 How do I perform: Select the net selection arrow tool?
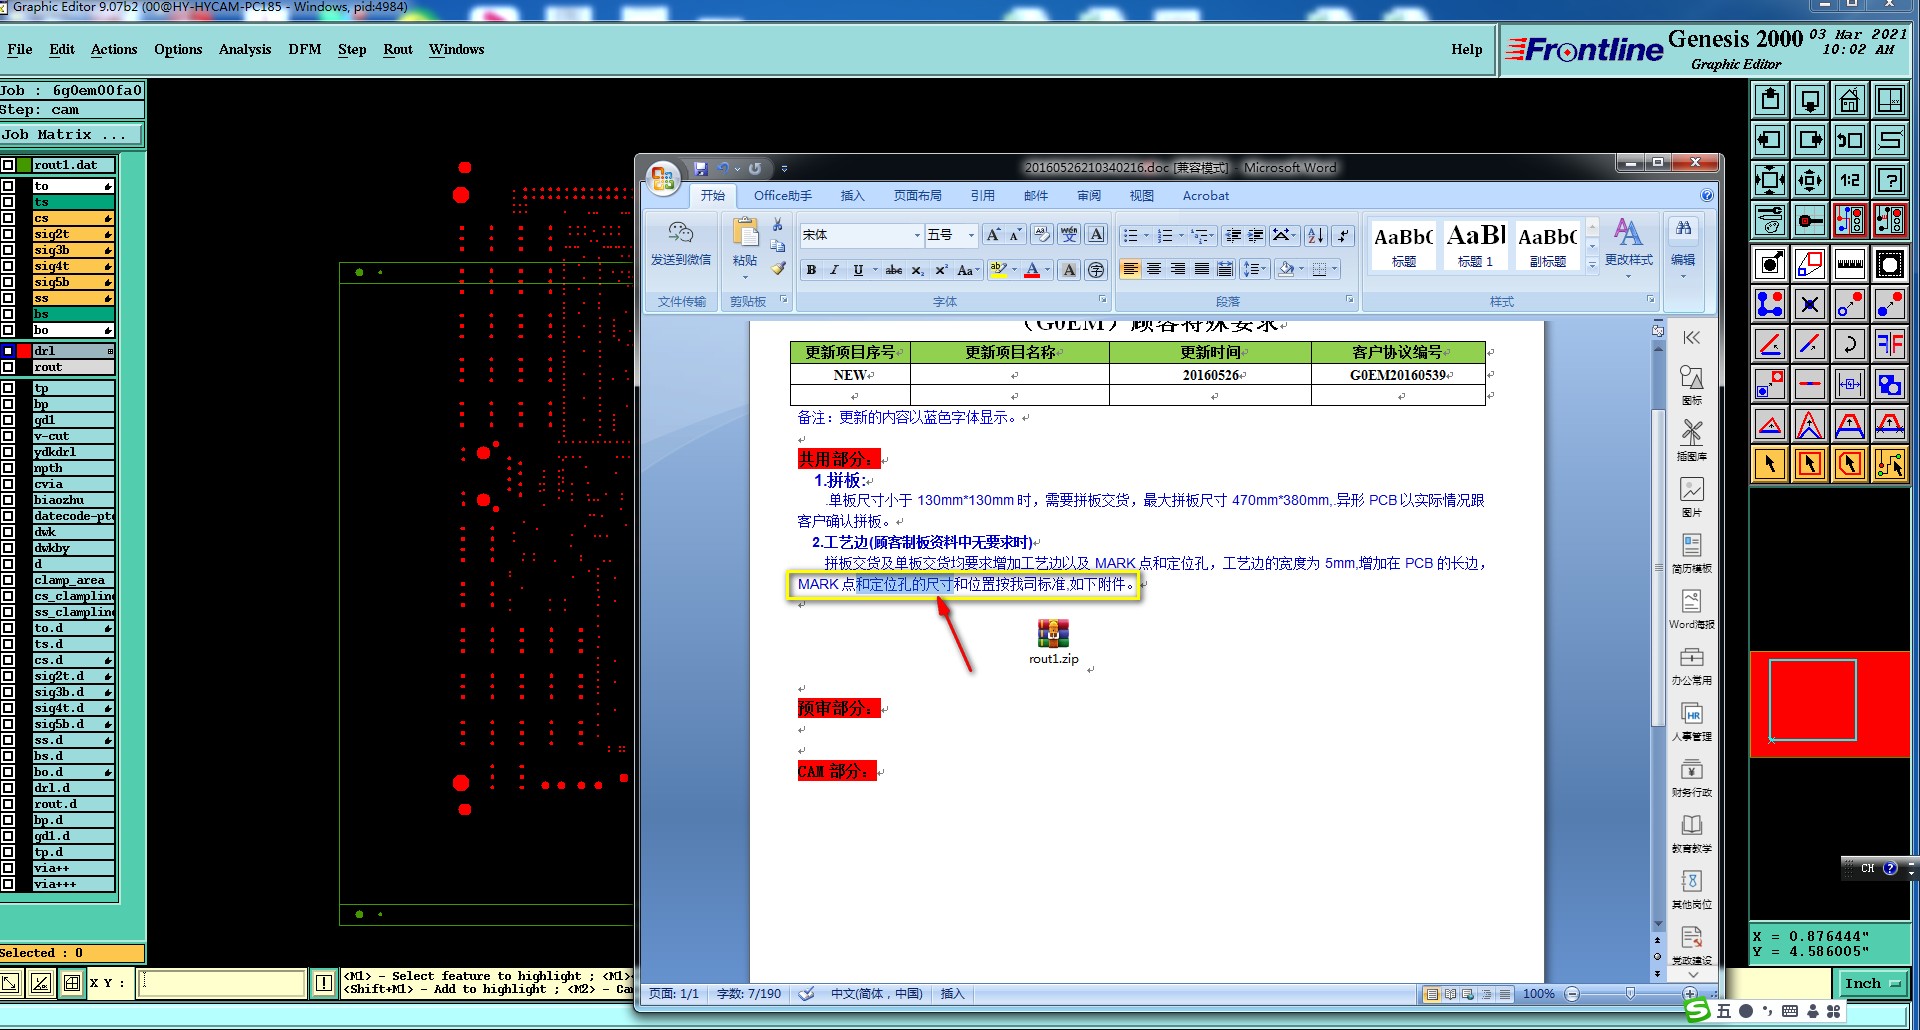click(x=1889, y=464)
